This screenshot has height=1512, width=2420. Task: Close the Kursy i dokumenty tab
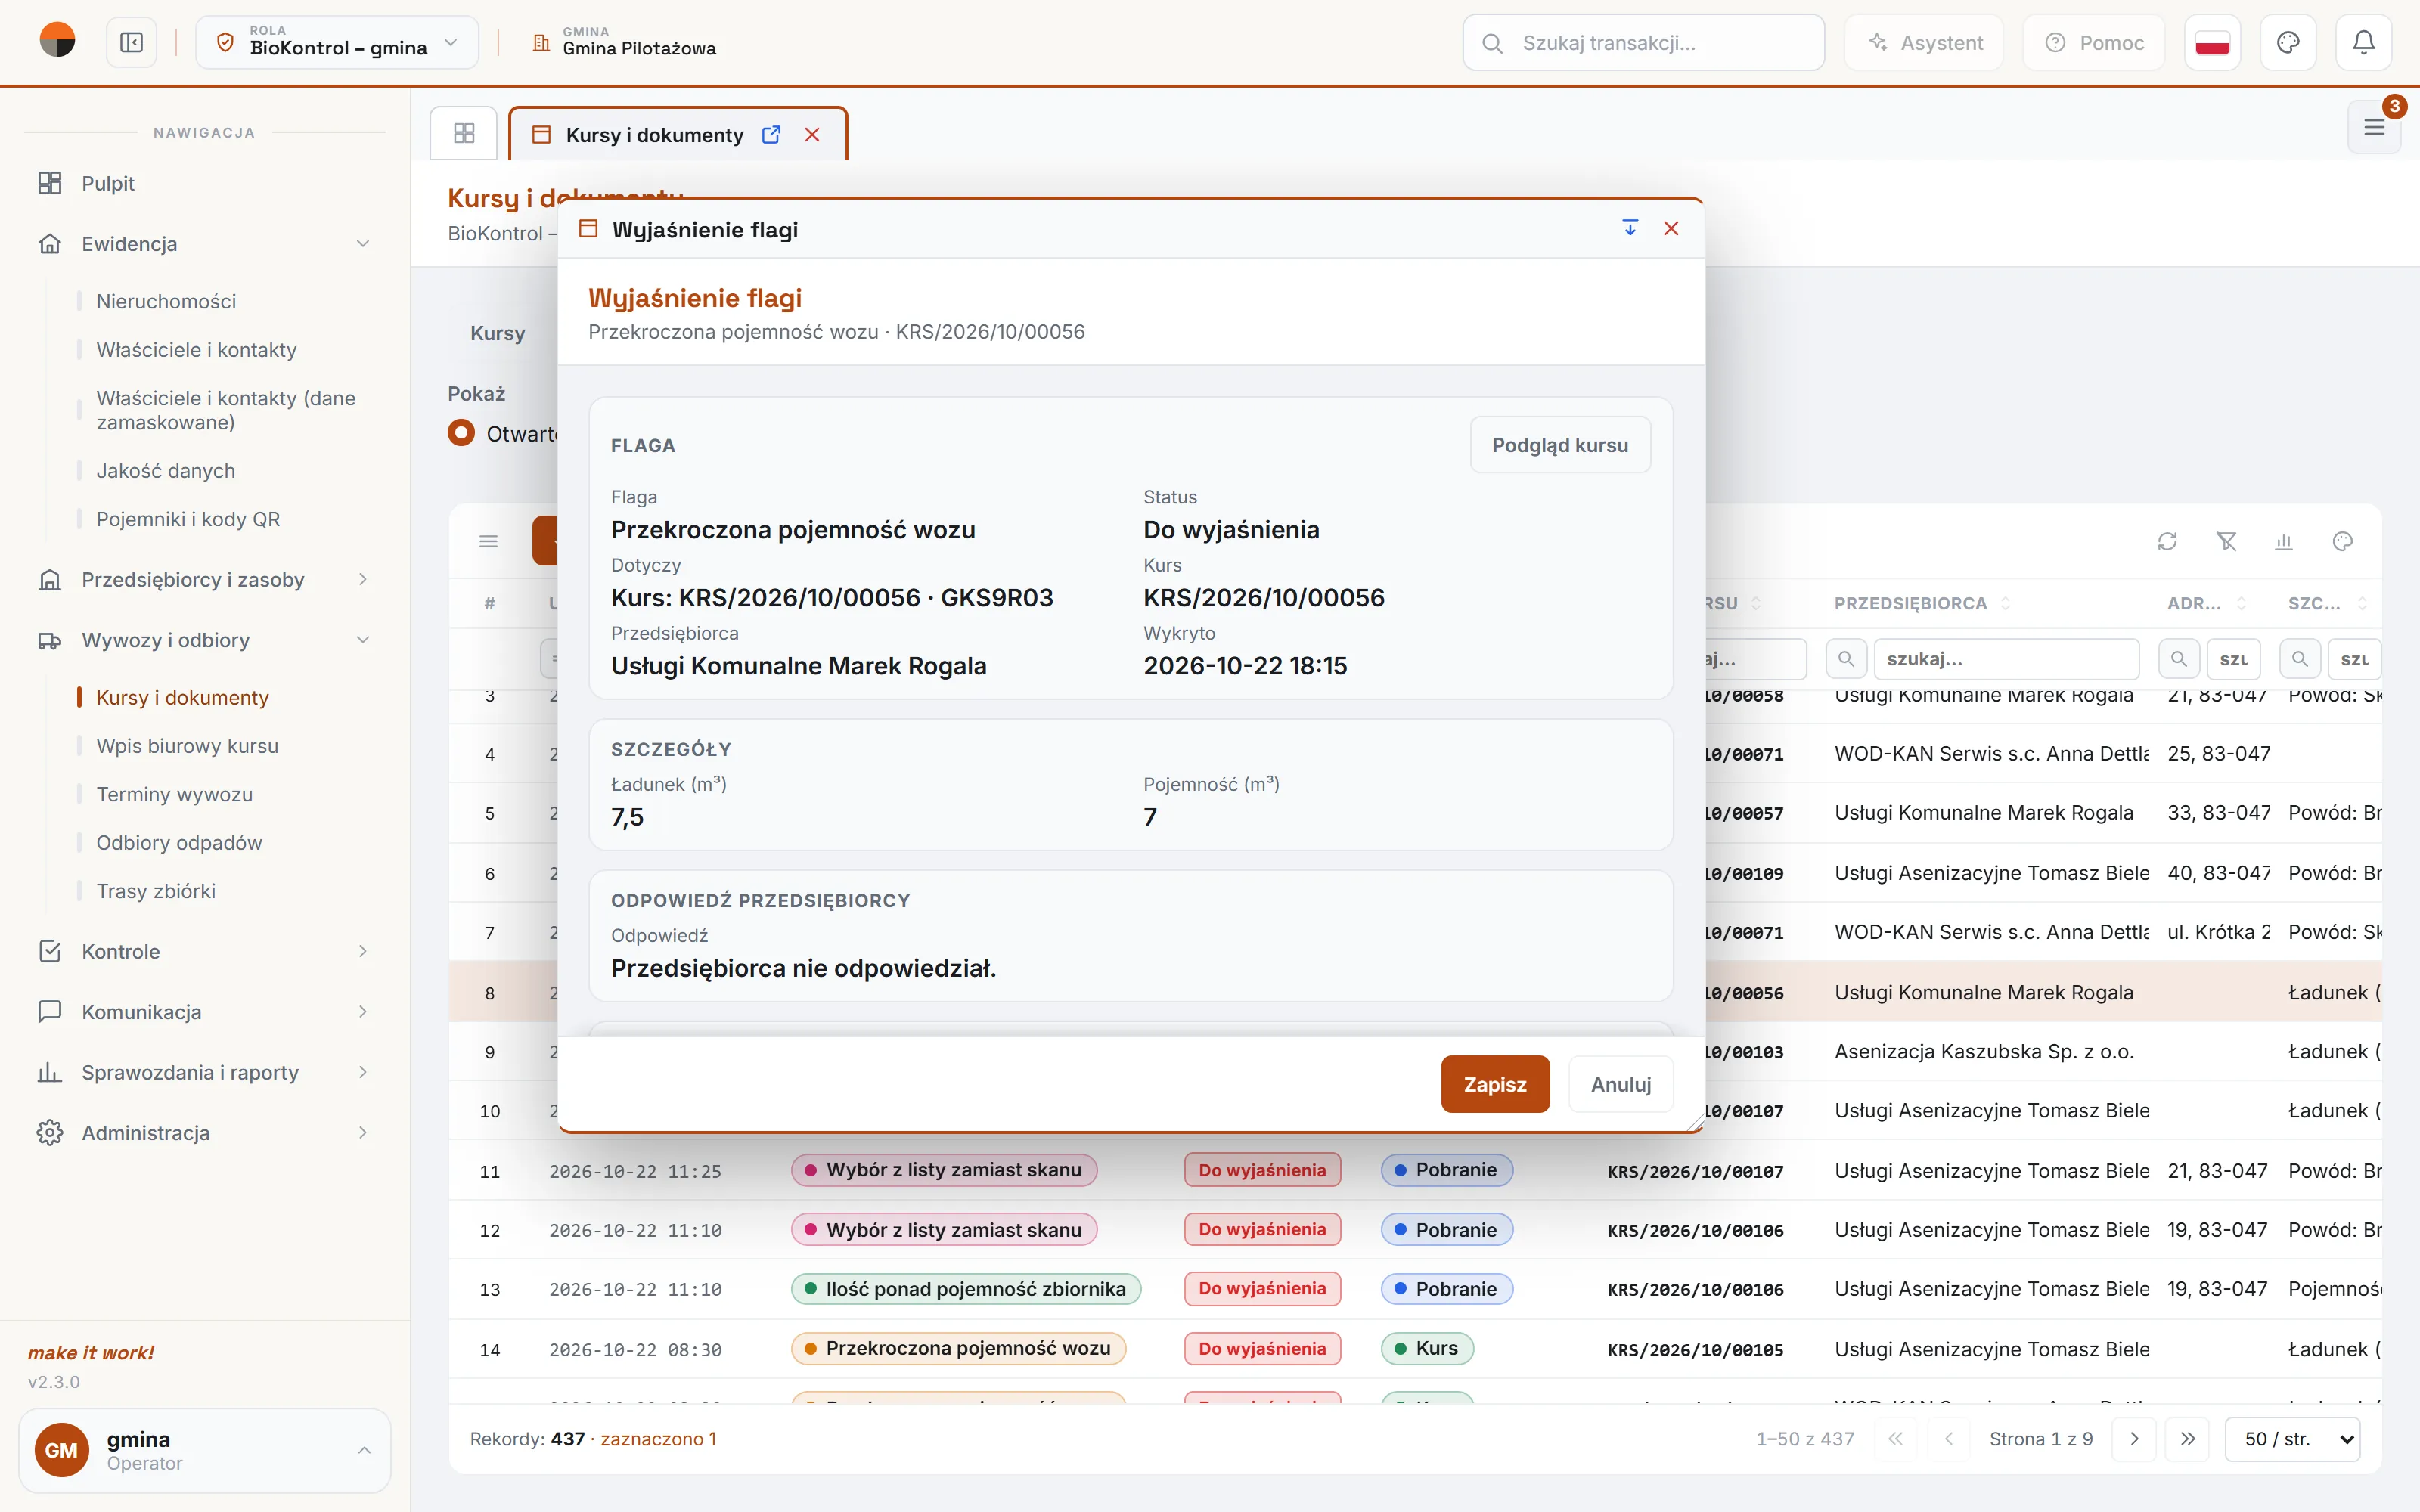pos(812,135)
